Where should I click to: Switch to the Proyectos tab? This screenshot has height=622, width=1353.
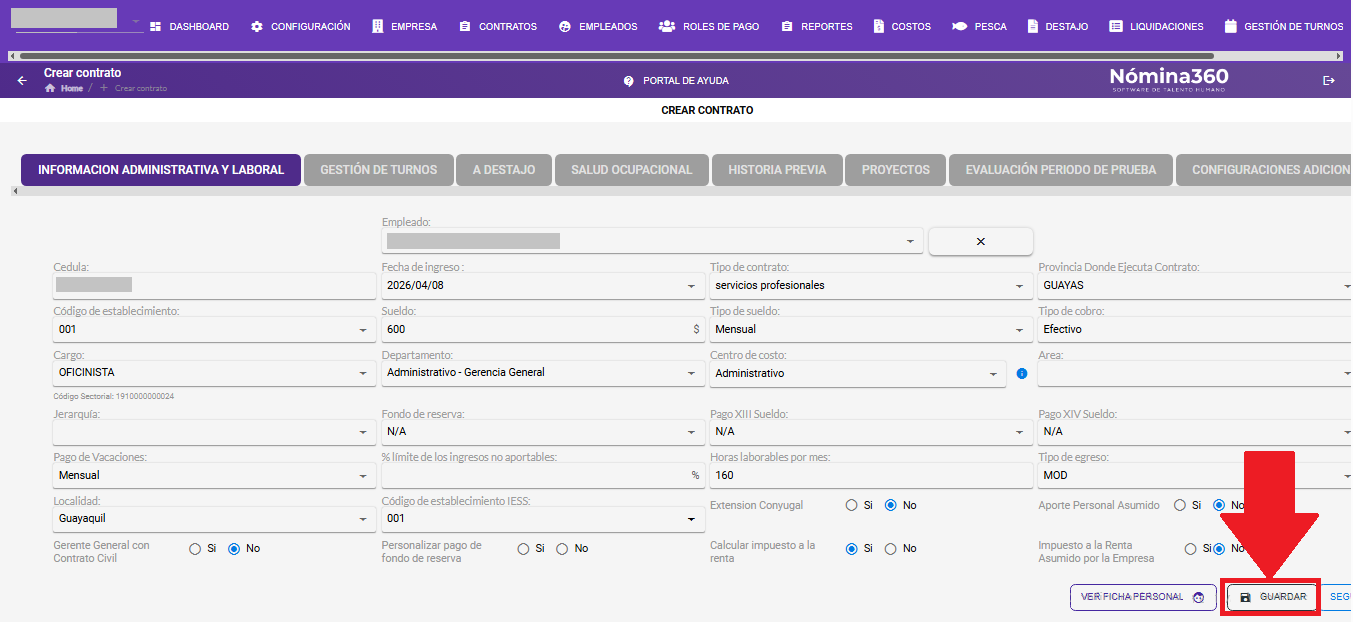(895, 170)
